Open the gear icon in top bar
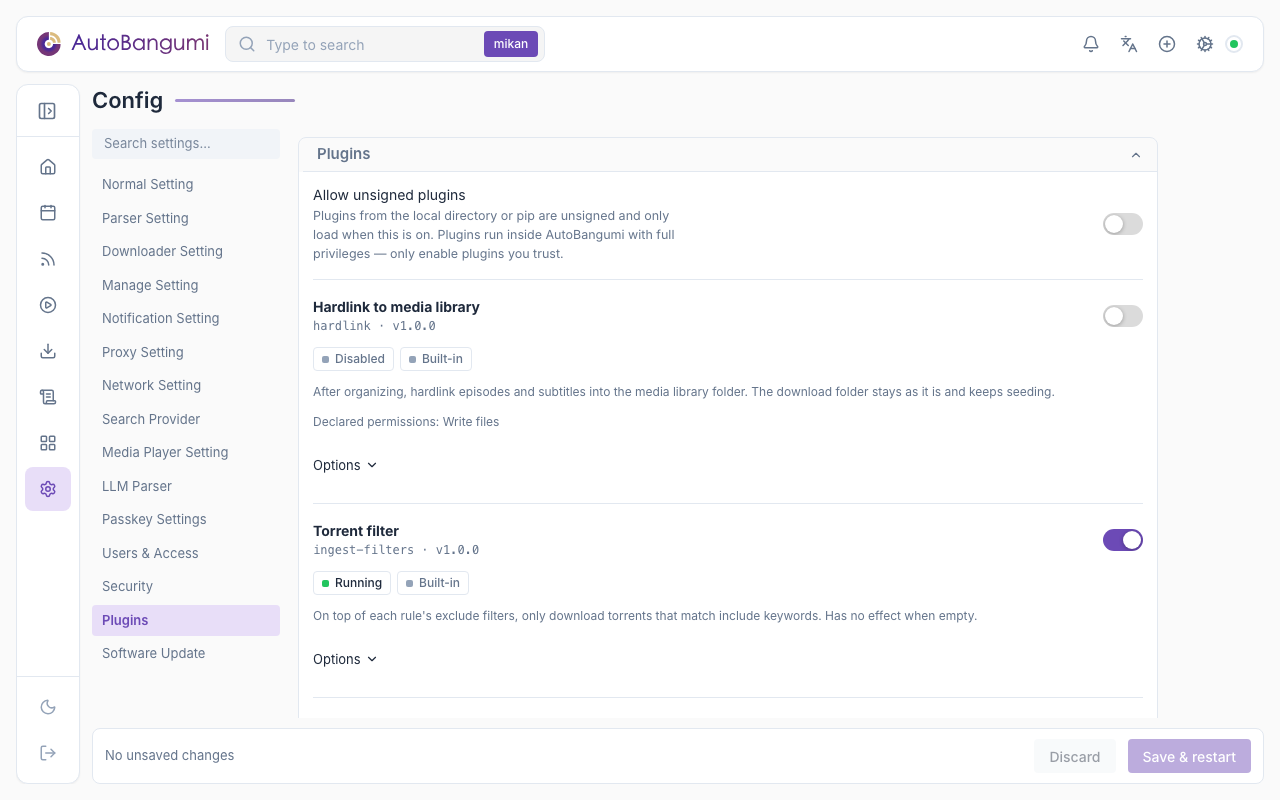This screenshot has width=1280, height=800. point(1205,44)
